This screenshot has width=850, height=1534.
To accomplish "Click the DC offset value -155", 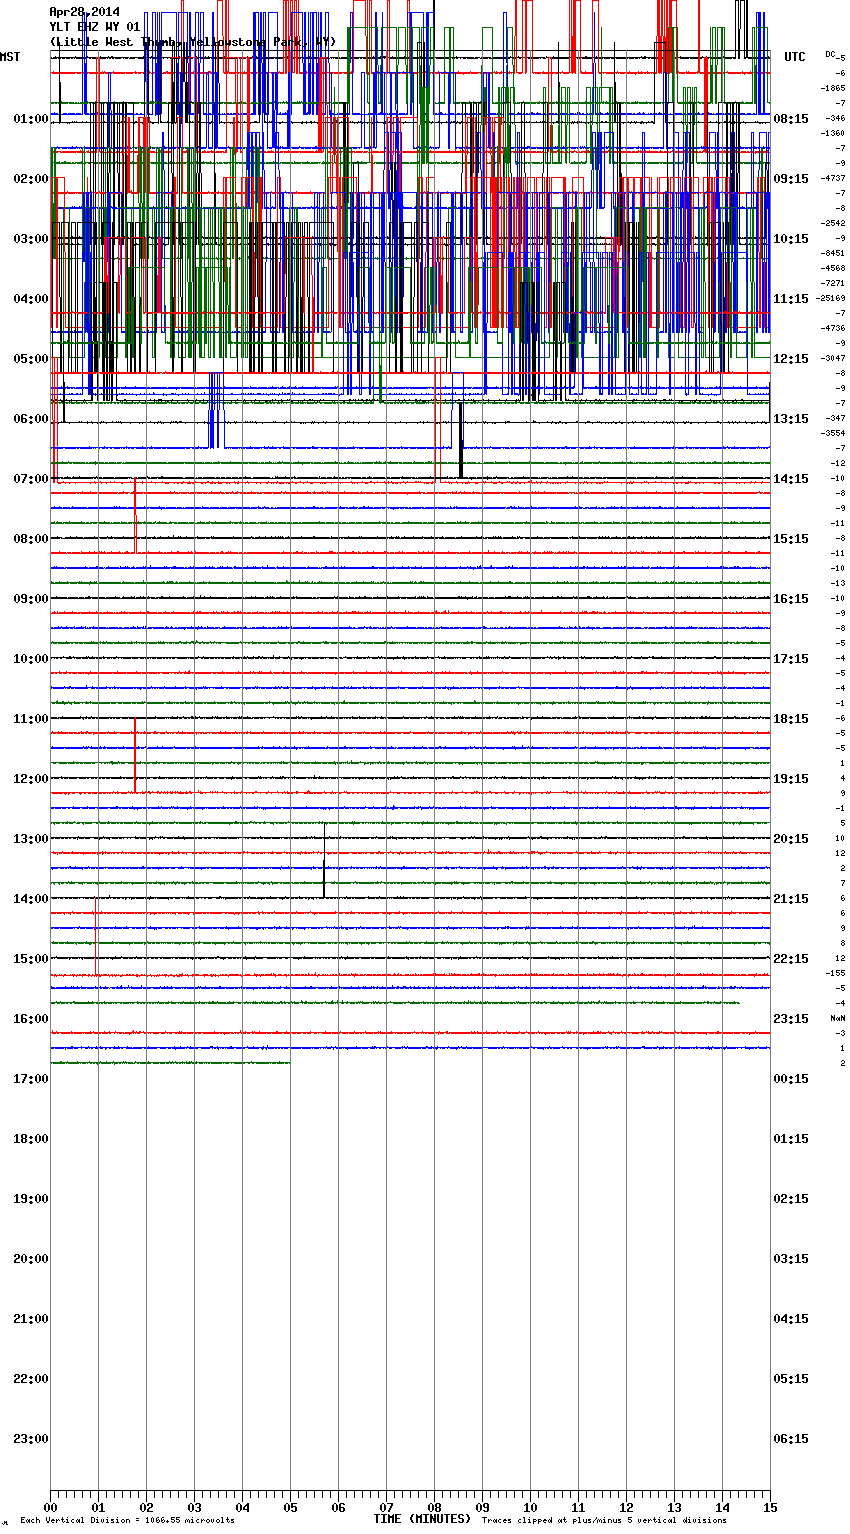I will [x=835, y=973].
